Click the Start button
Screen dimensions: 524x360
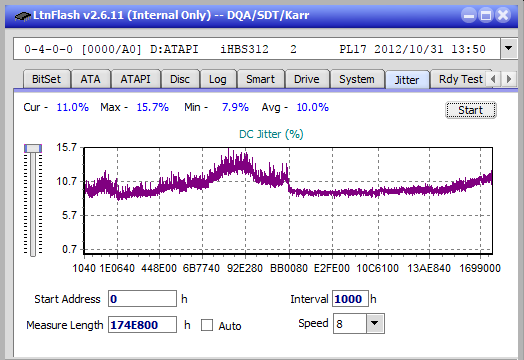coord(471,110)
